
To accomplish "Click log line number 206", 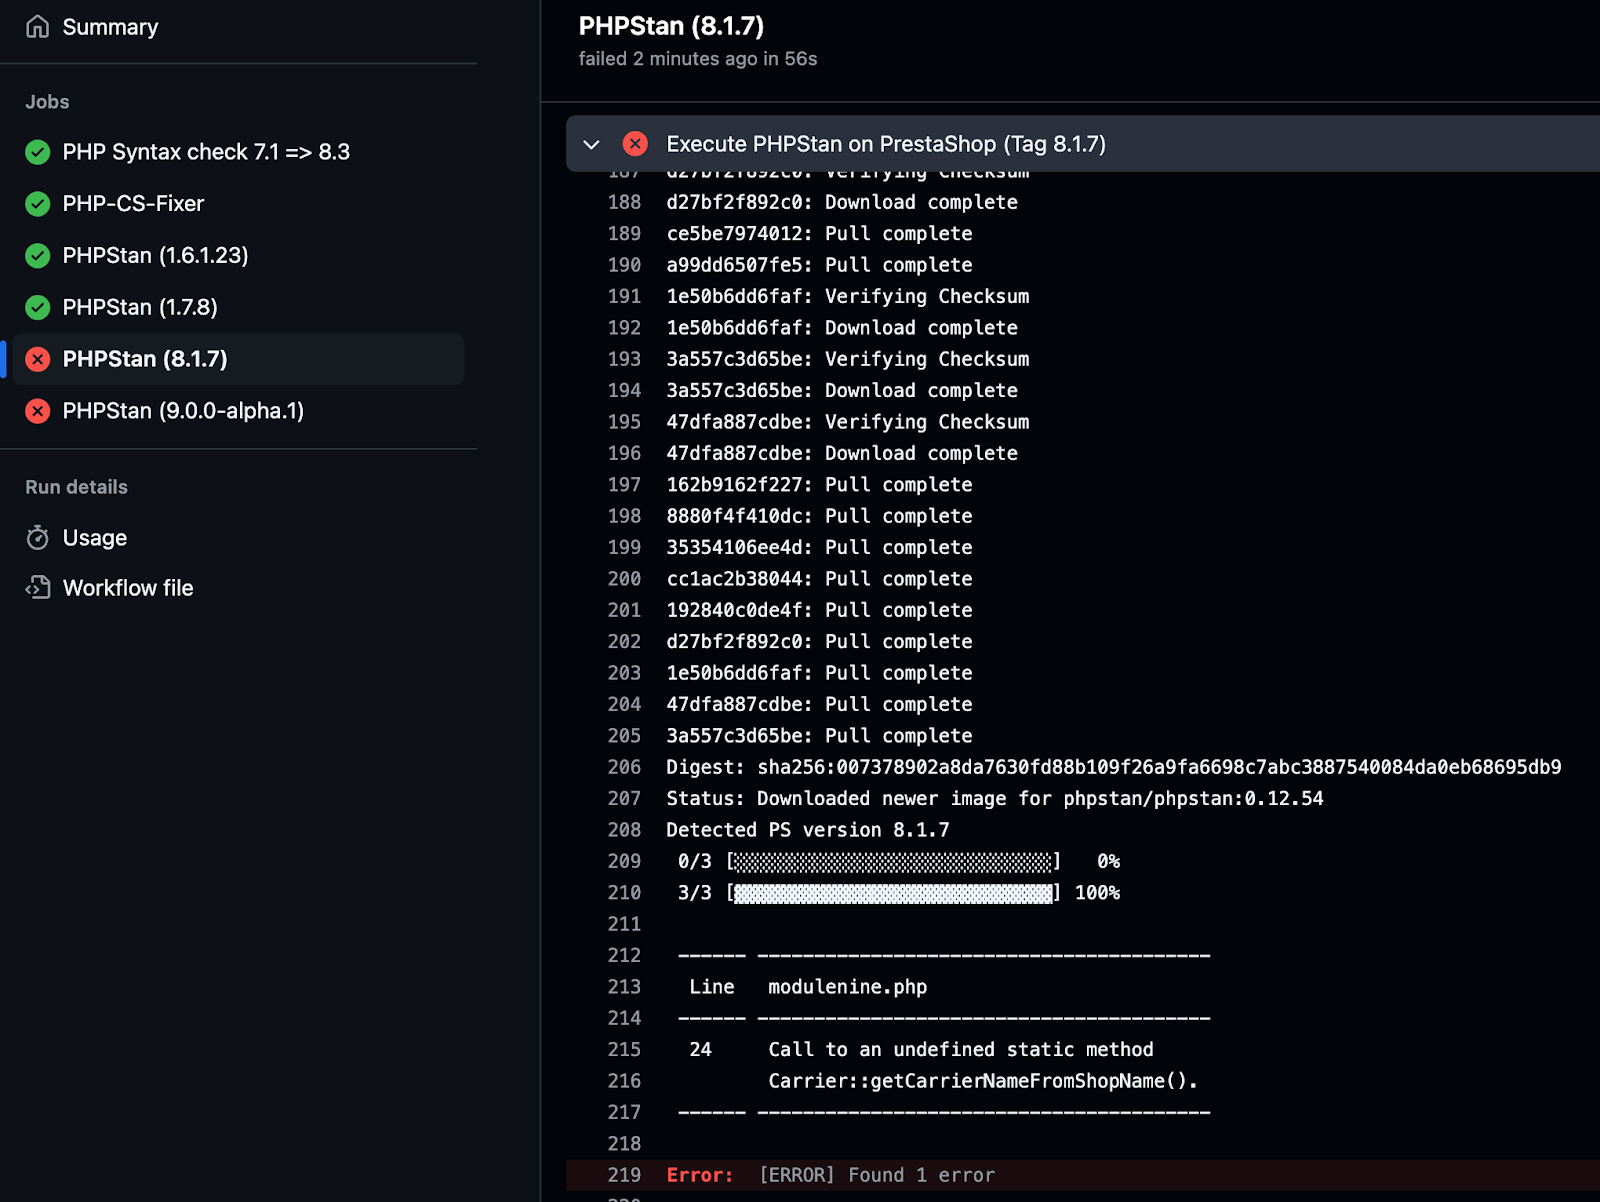I will click(x=624, y=767).
